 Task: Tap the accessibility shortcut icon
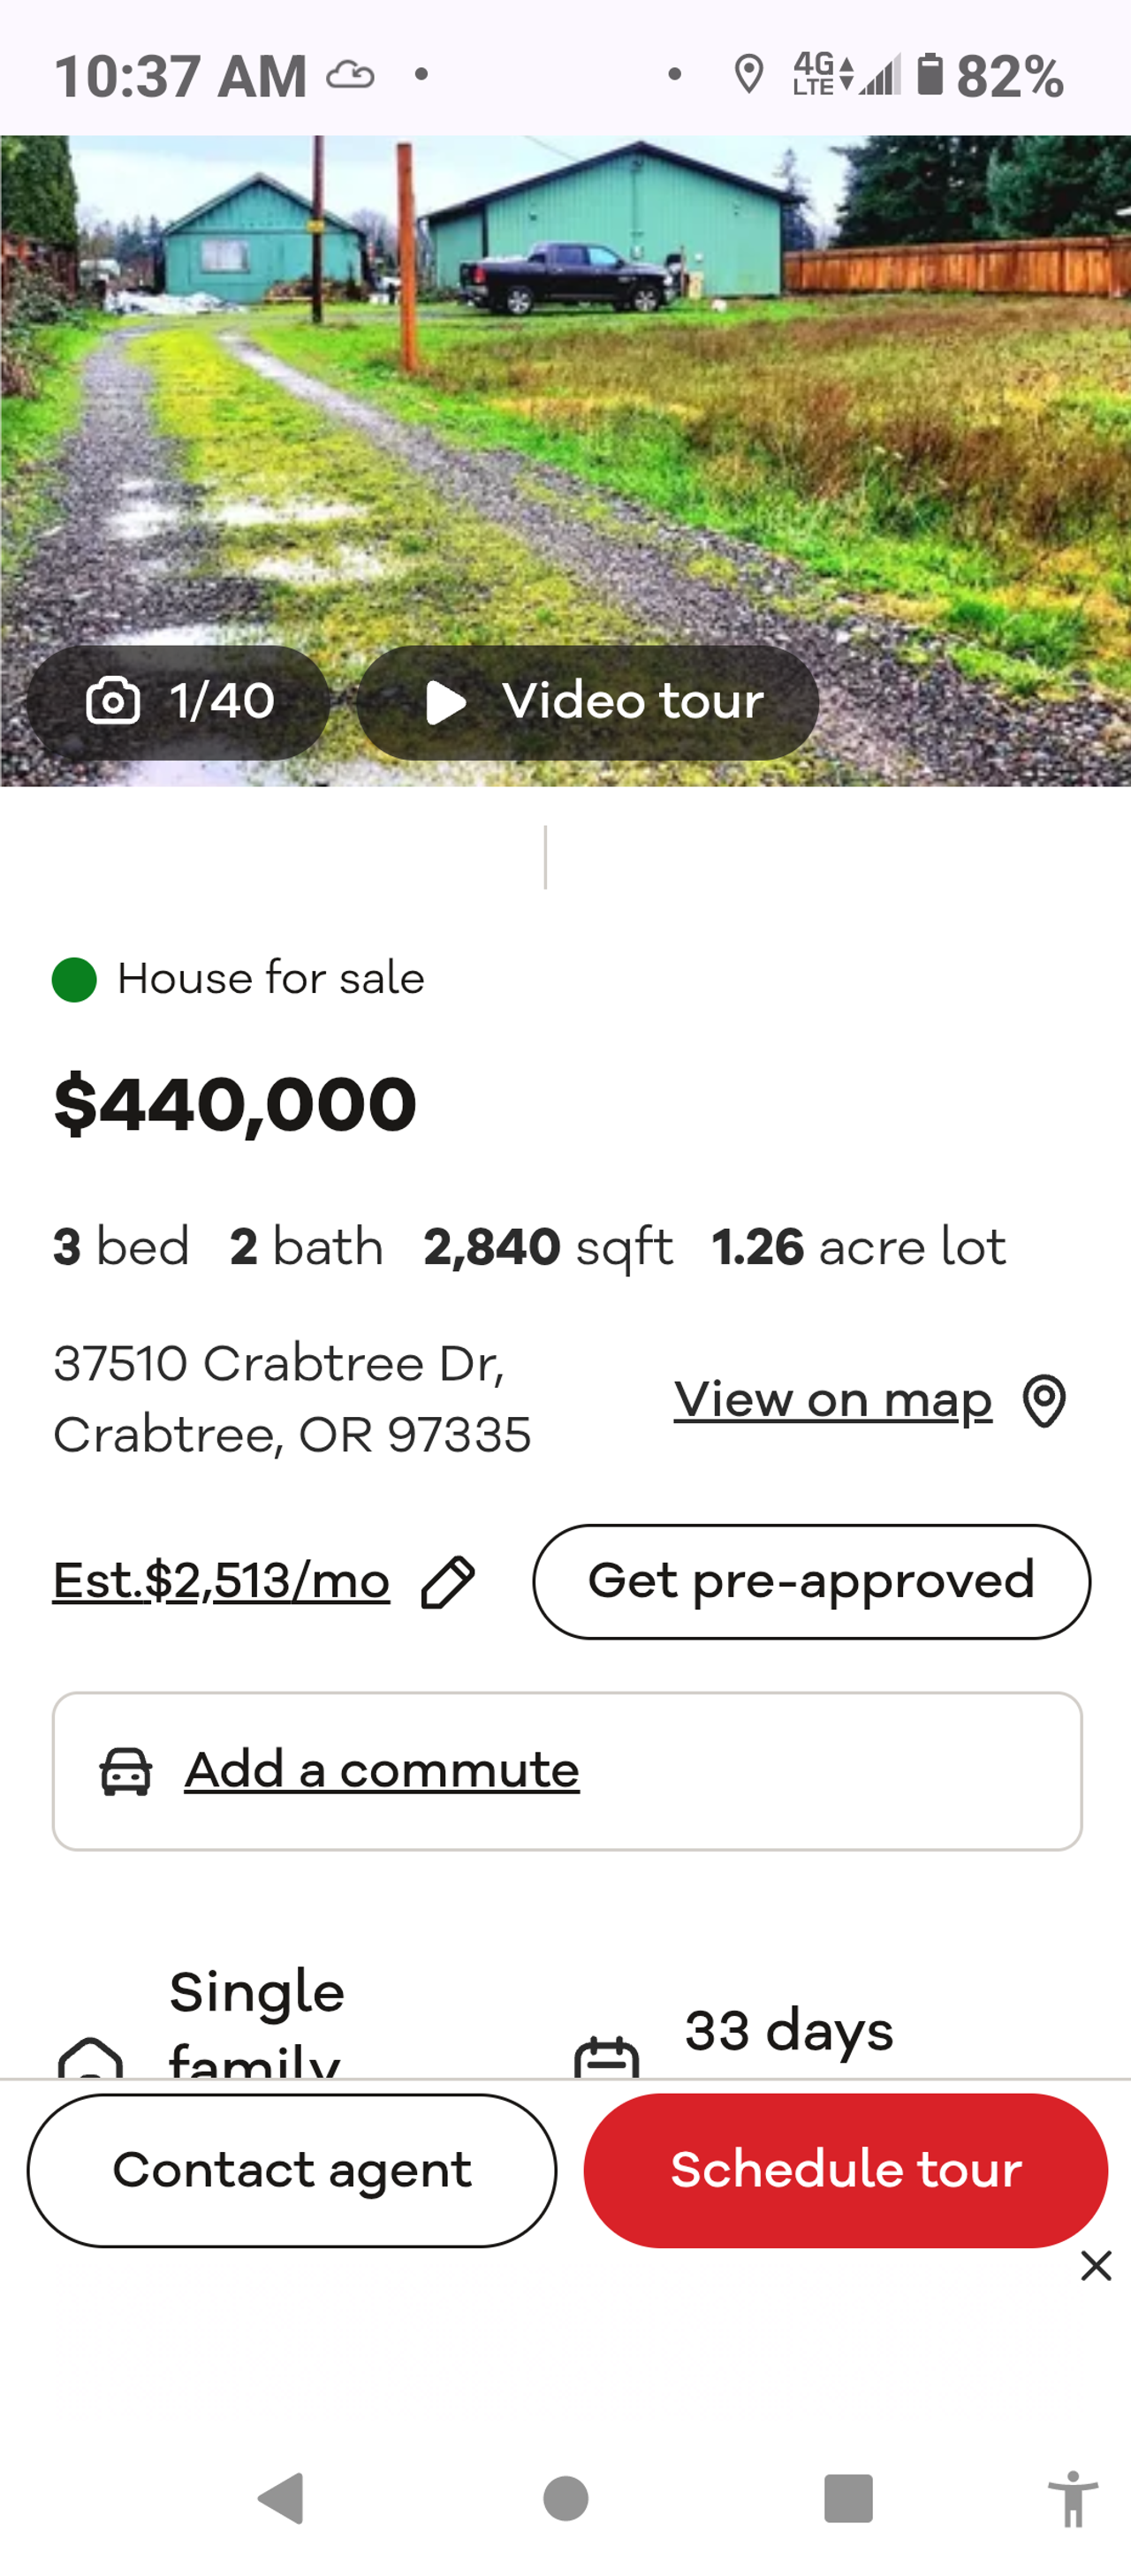tap(1072, 2498)
